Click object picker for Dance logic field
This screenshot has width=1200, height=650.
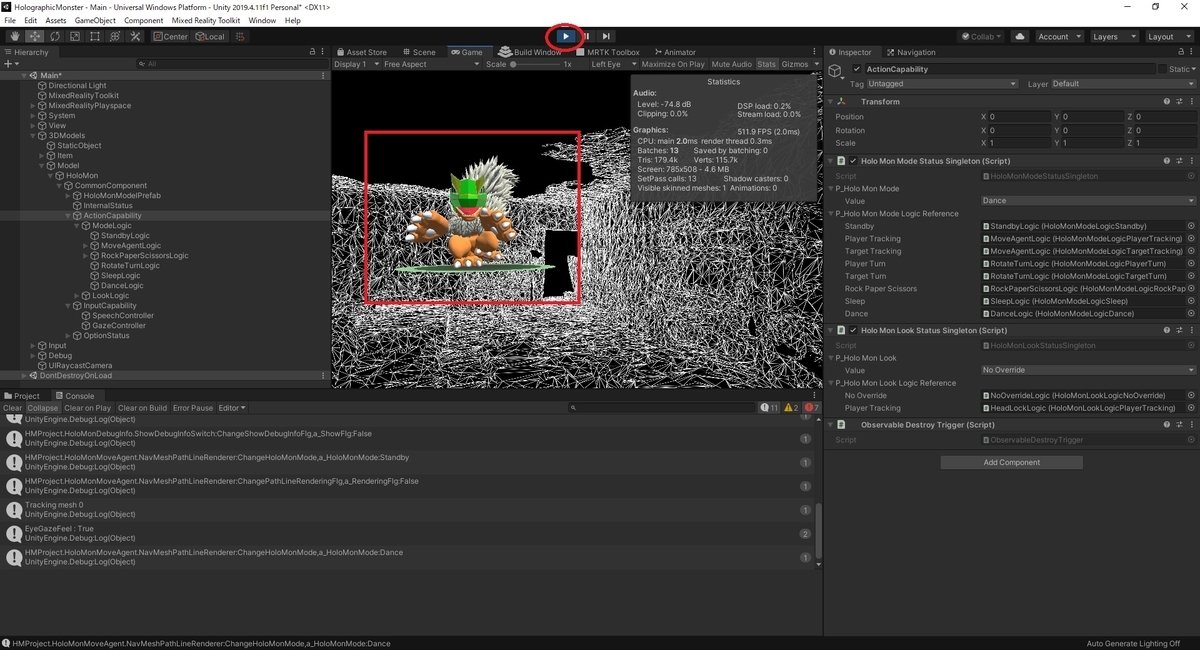(1191, 314)
